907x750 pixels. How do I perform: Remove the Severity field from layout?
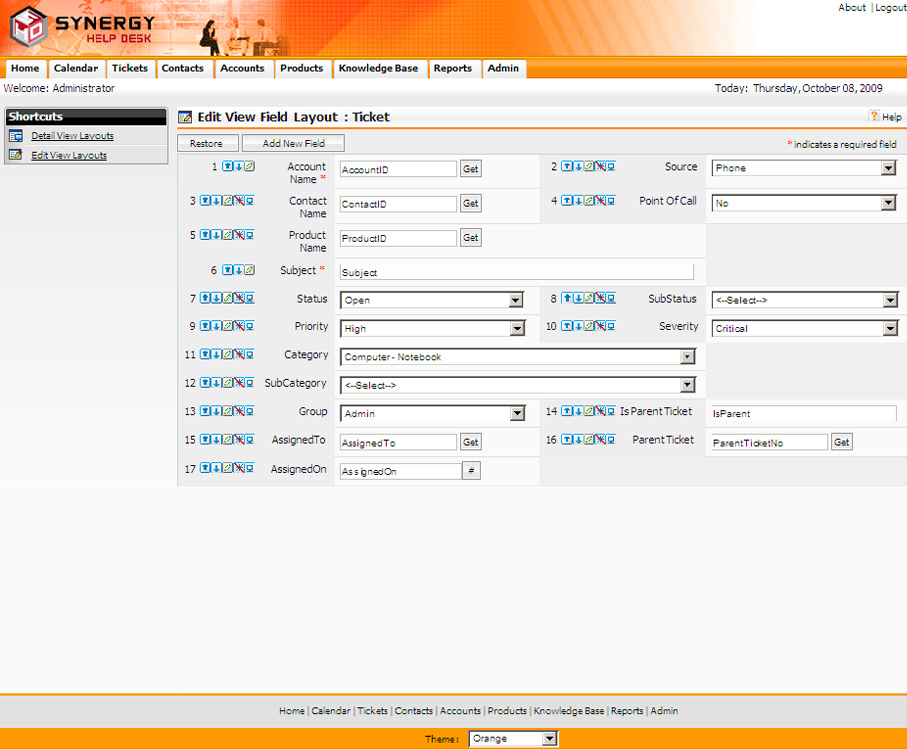click(599, 326)
